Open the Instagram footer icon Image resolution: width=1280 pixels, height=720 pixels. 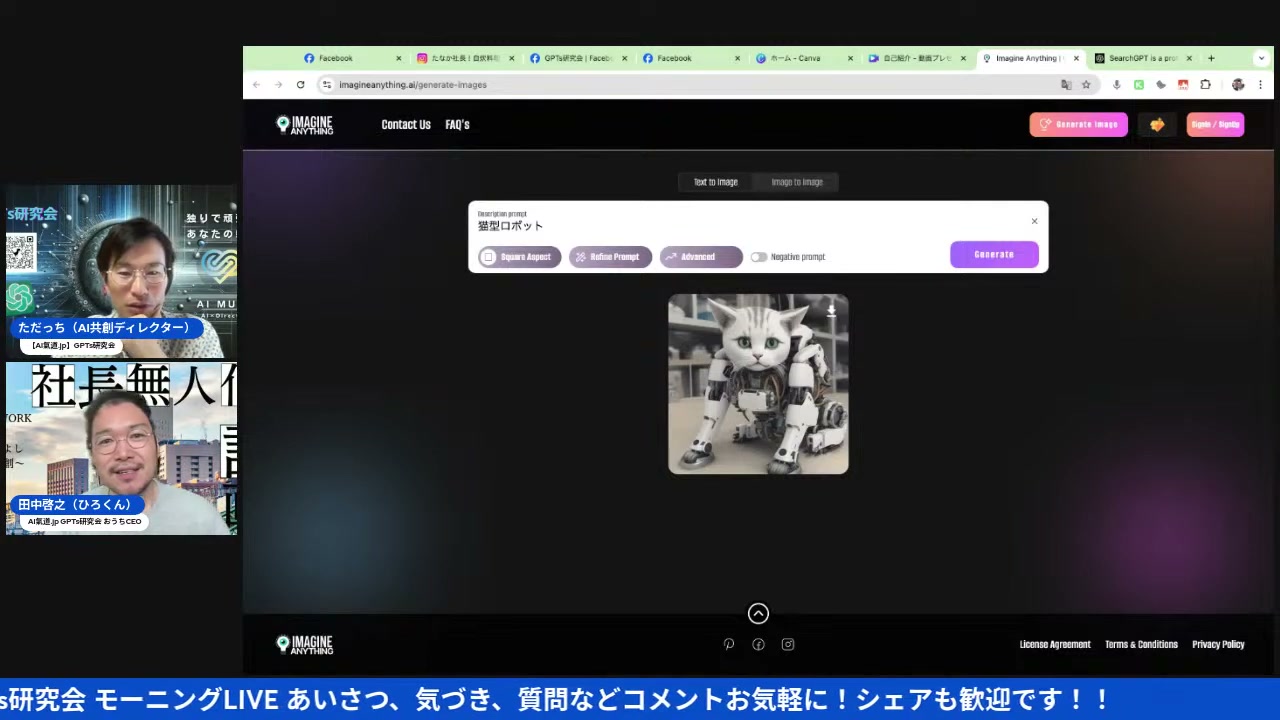tap(788, 645)
